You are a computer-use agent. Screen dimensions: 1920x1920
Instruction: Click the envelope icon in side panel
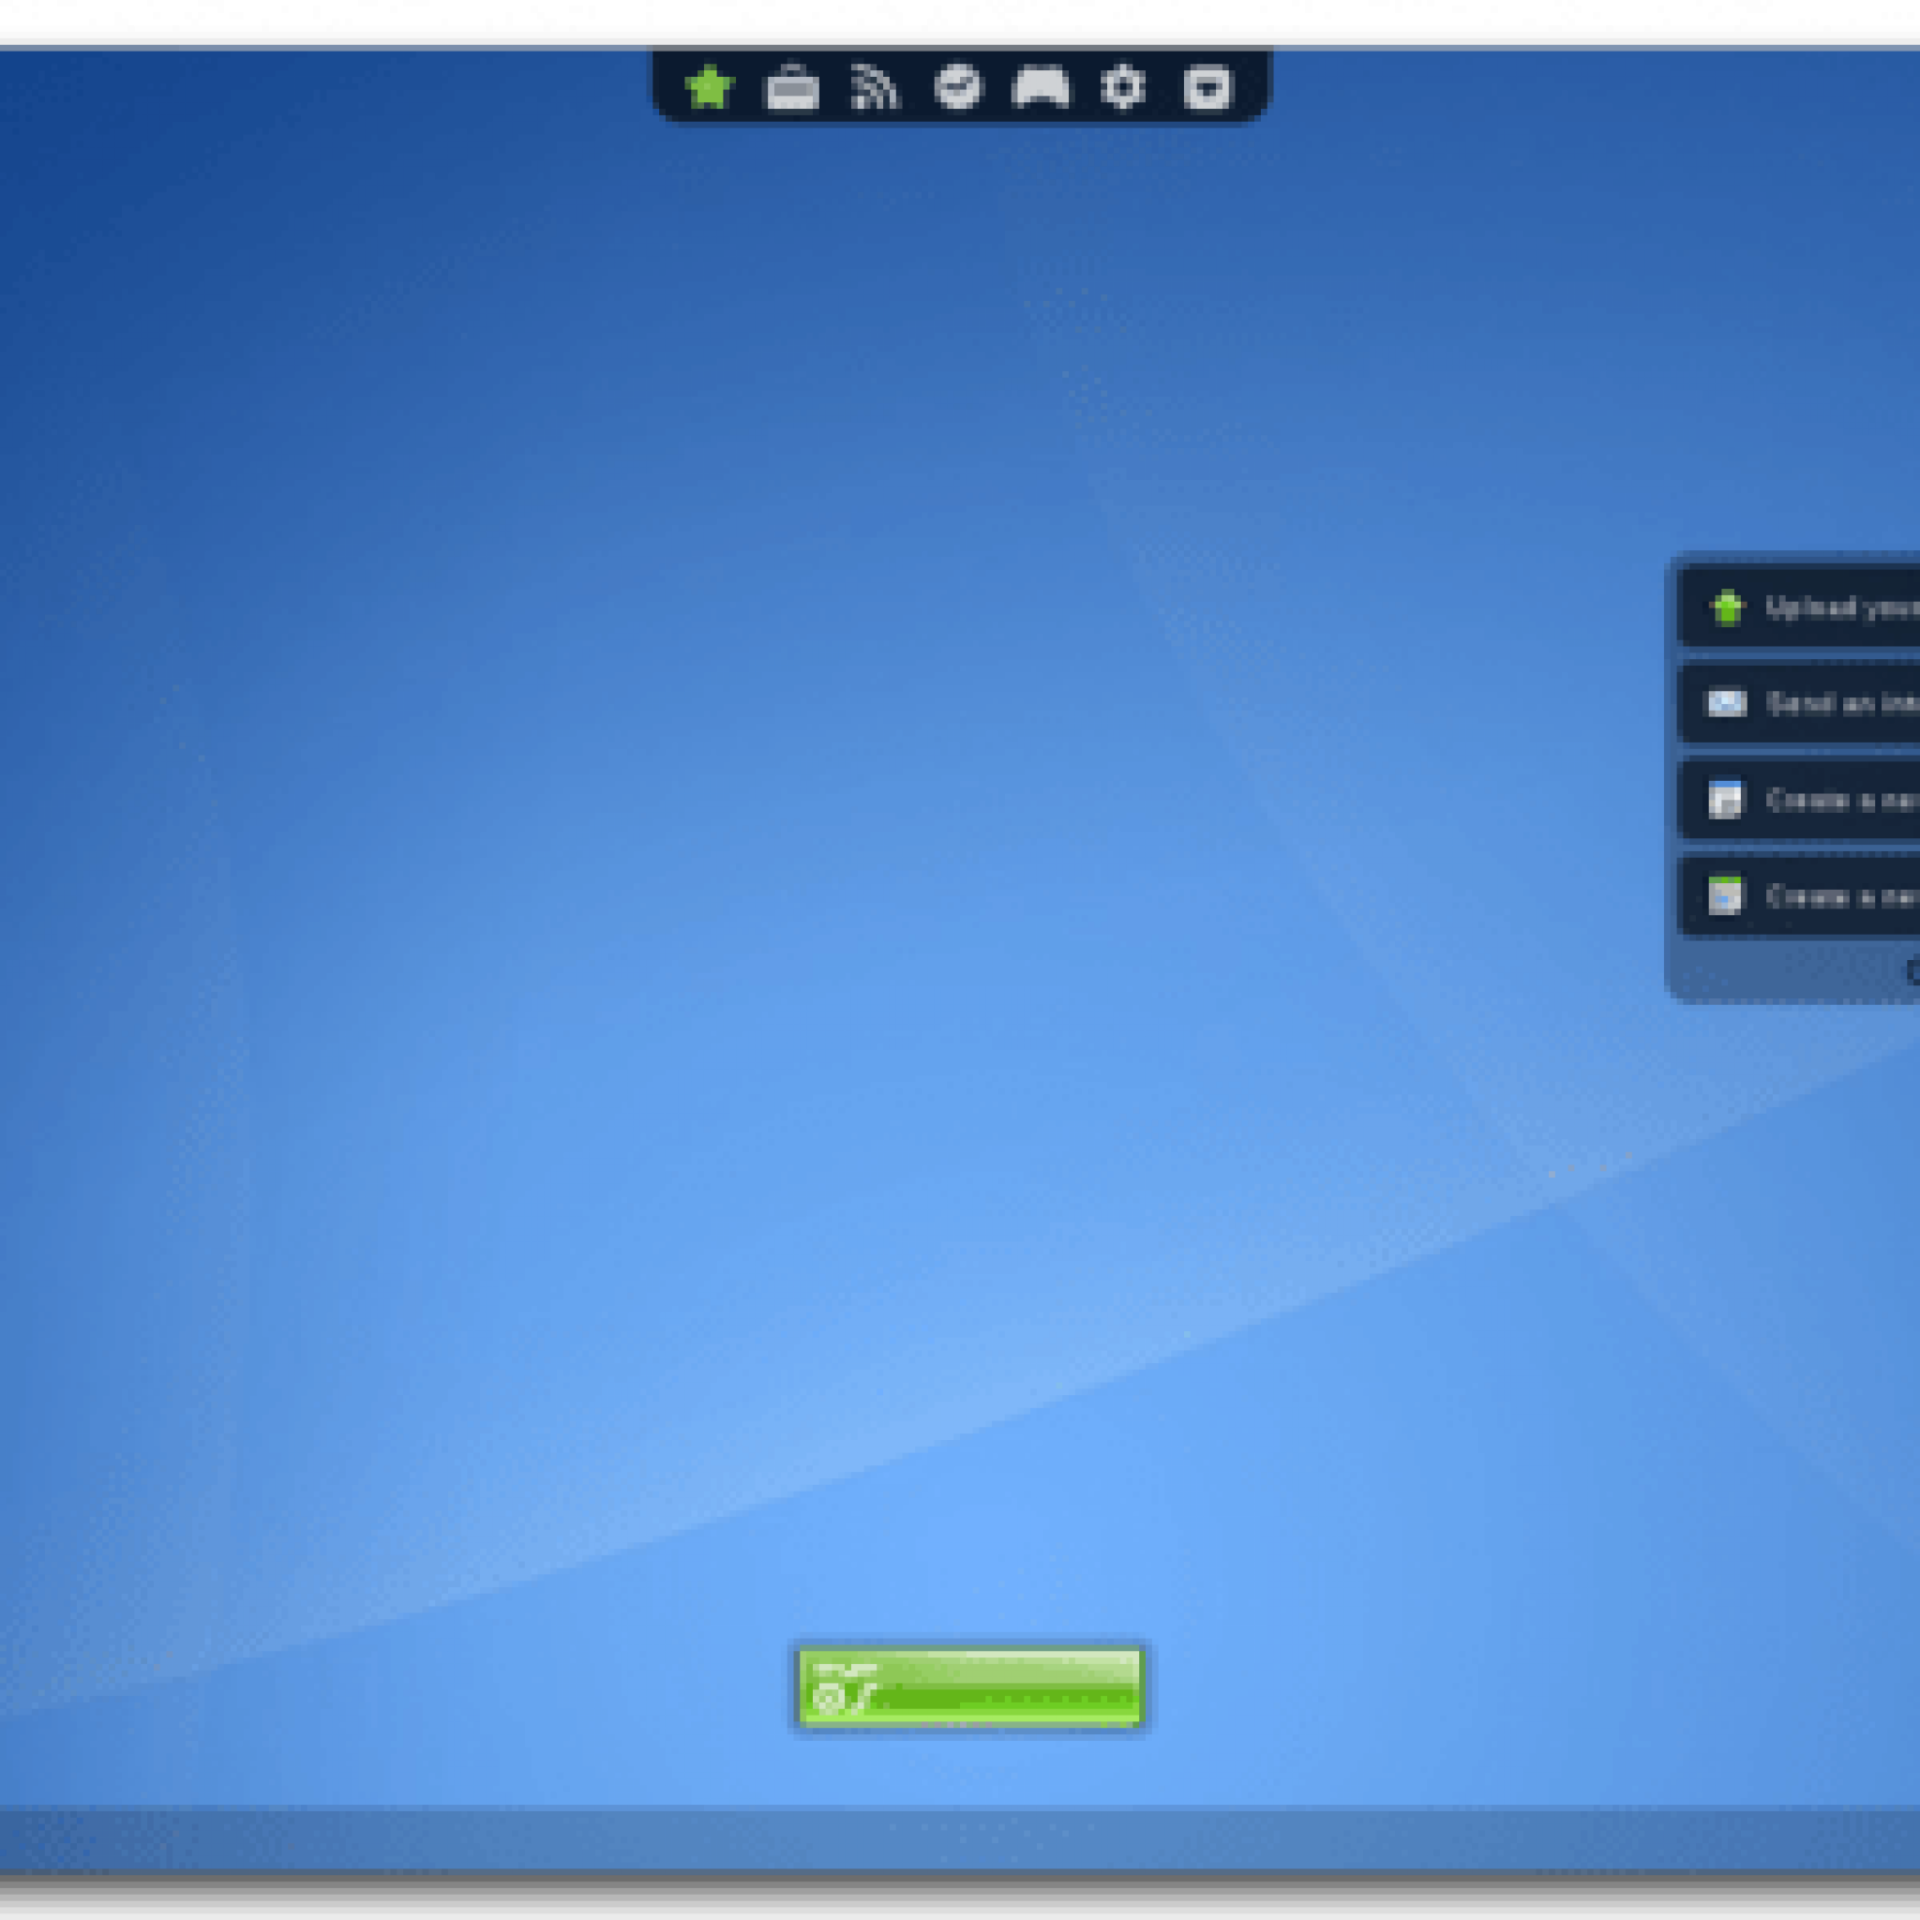(x=1726, y=703)
